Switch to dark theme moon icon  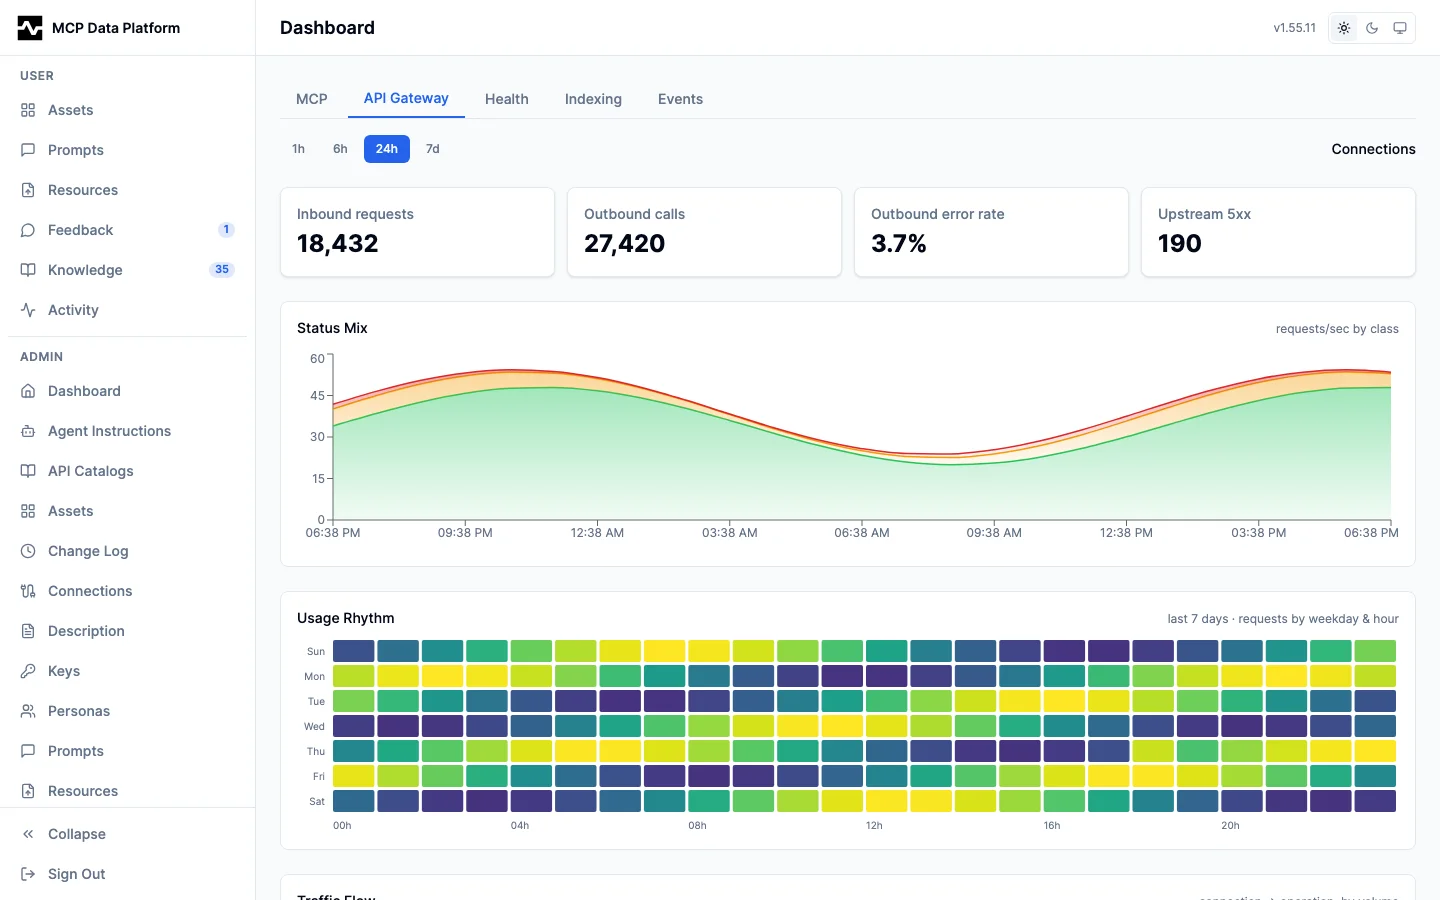[1372, 28]
